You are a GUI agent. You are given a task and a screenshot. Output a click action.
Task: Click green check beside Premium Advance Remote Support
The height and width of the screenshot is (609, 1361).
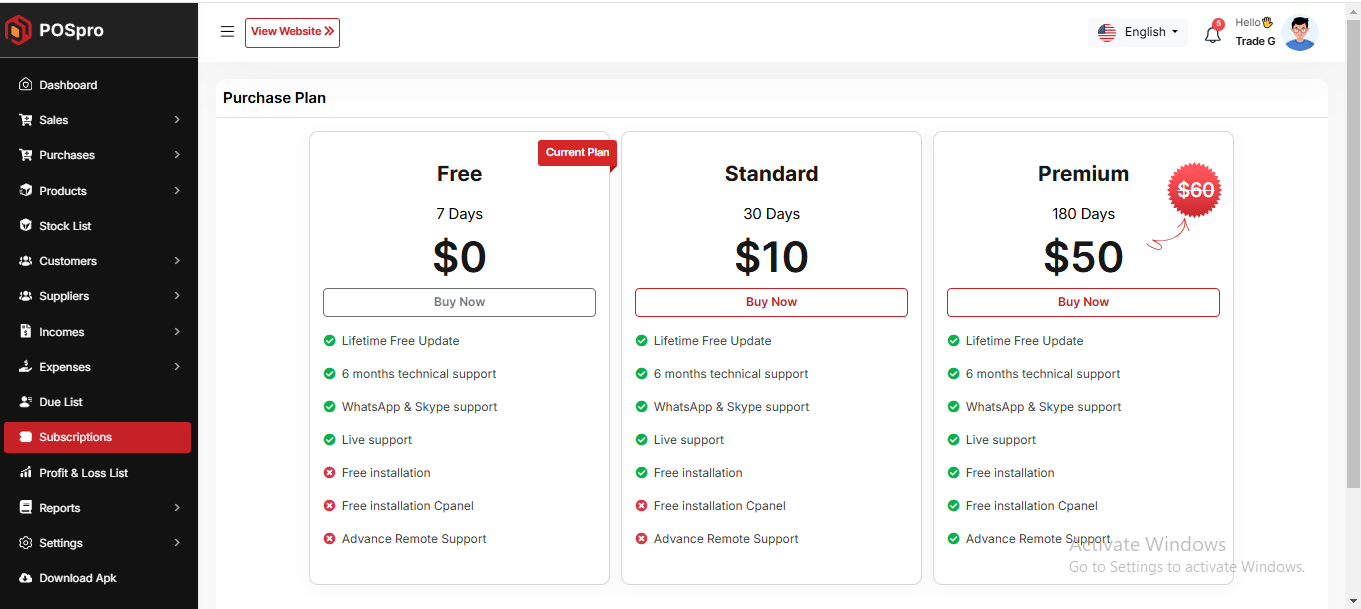click(x=953, y=539)
